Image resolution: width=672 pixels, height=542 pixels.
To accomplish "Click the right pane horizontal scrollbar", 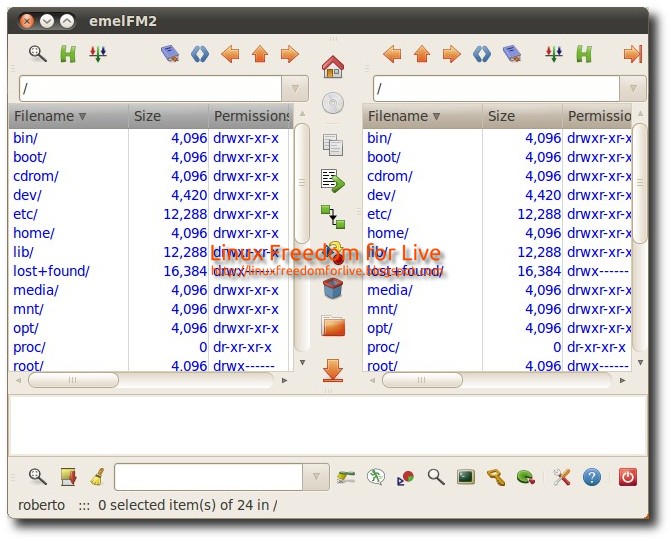I will [x=422, y=380].
